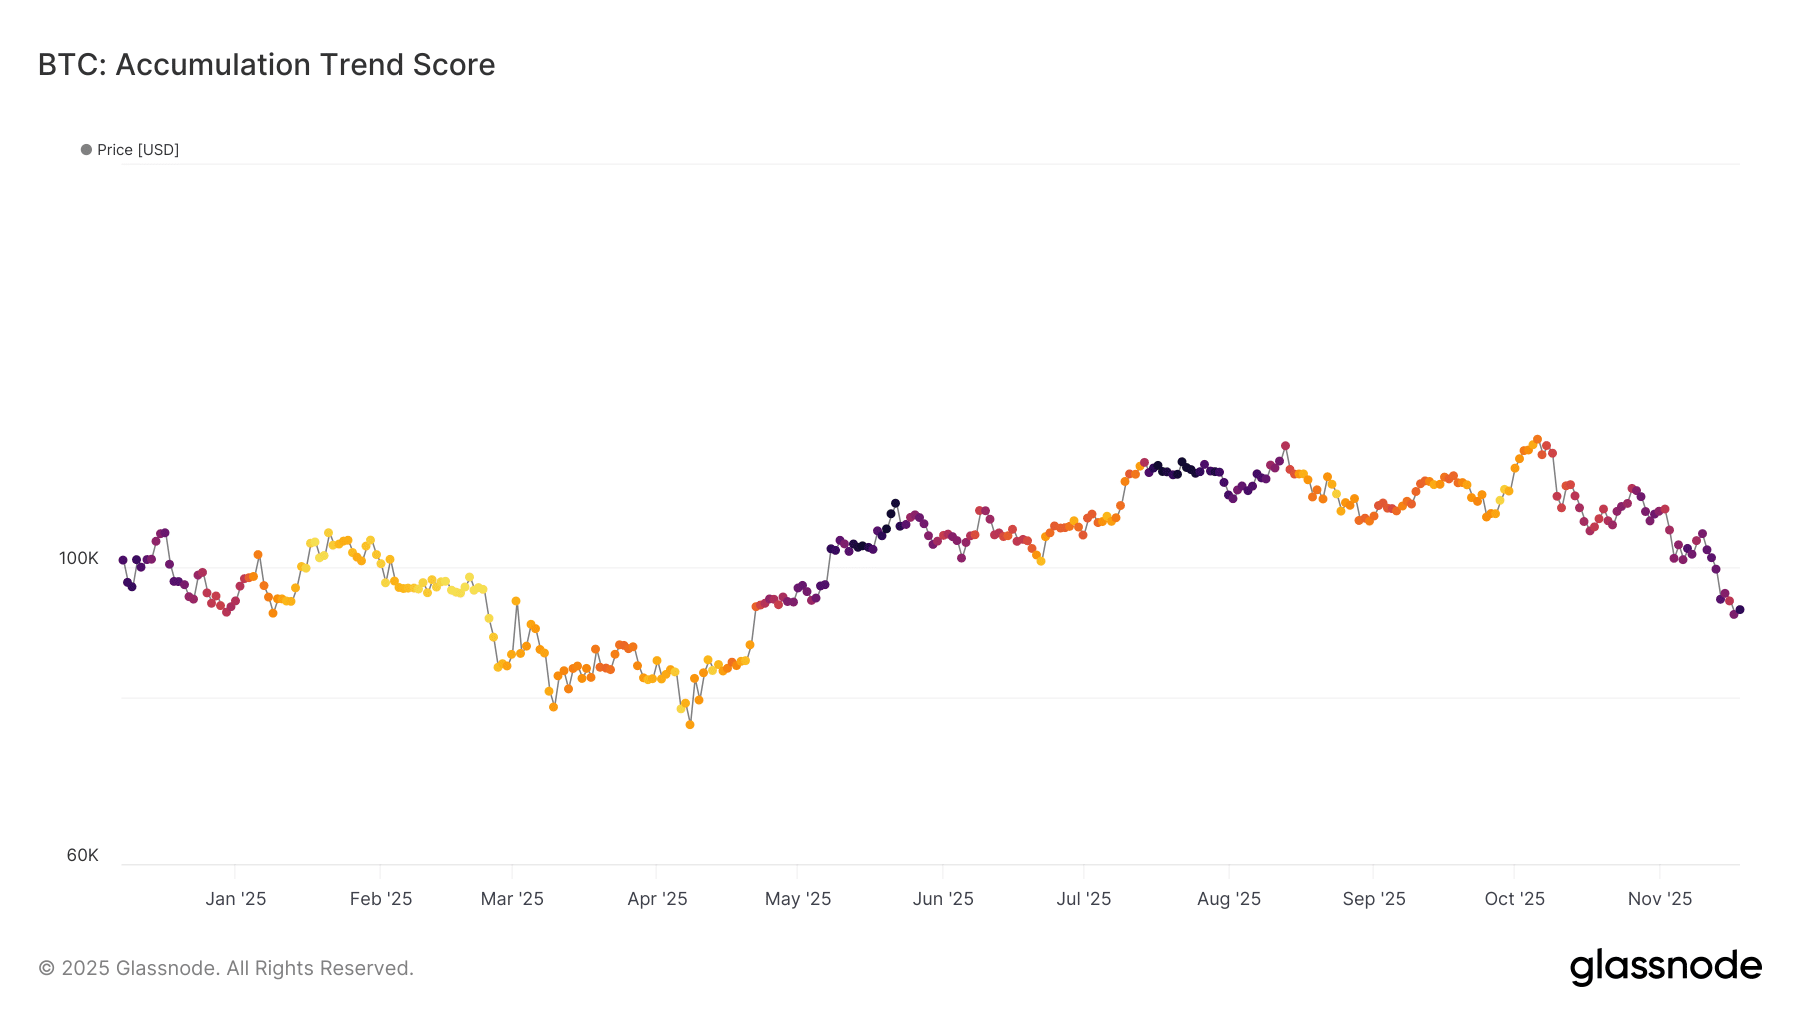Select the Mar '25 axis label
Viewport: 1800px width, 1013px height.
point(512,899)
